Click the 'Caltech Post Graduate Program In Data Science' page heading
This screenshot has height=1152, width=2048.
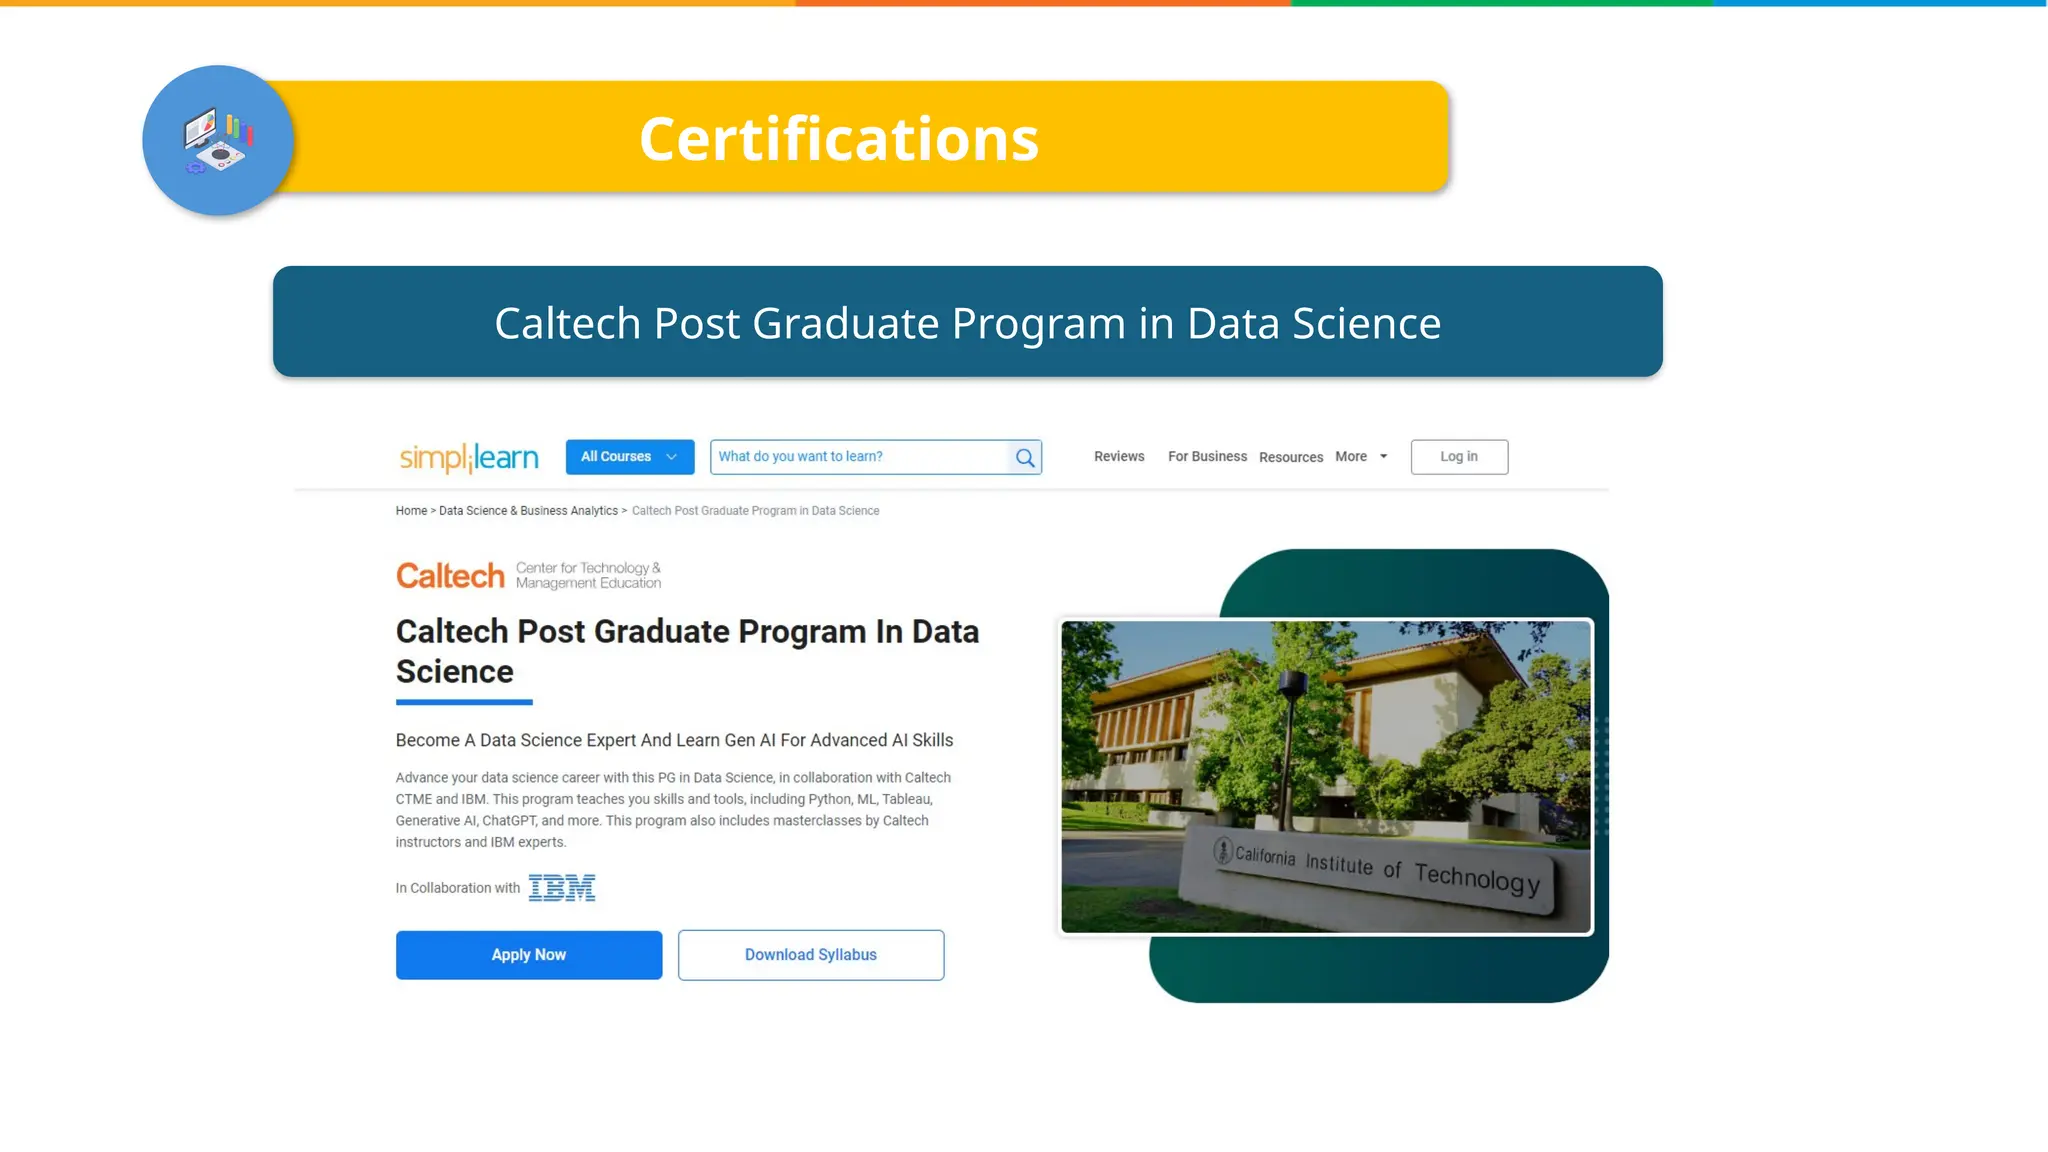[687, 651]
